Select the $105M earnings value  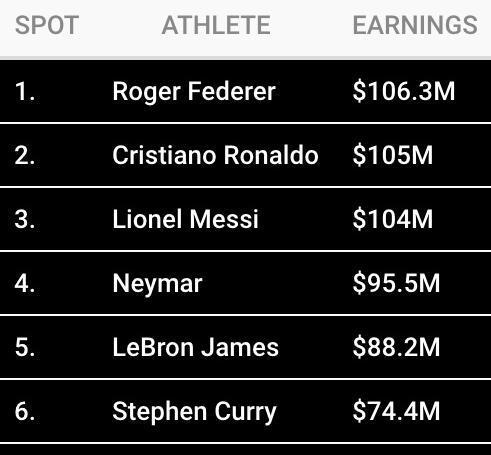pyautogui.click(x=393, y=155)
